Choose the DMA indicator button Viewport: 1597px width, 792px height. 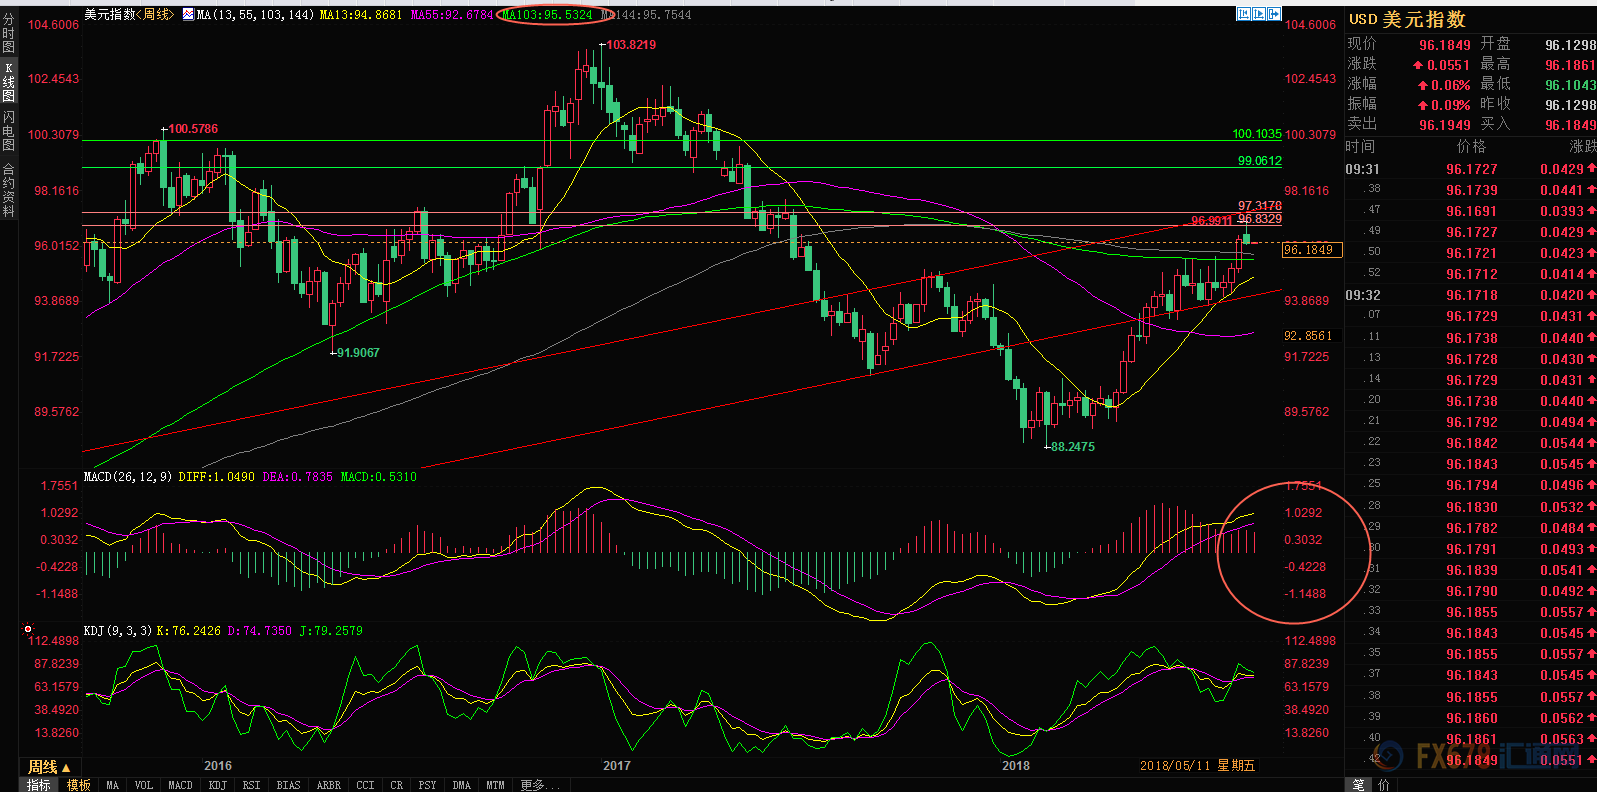click(x=461, y=785)
